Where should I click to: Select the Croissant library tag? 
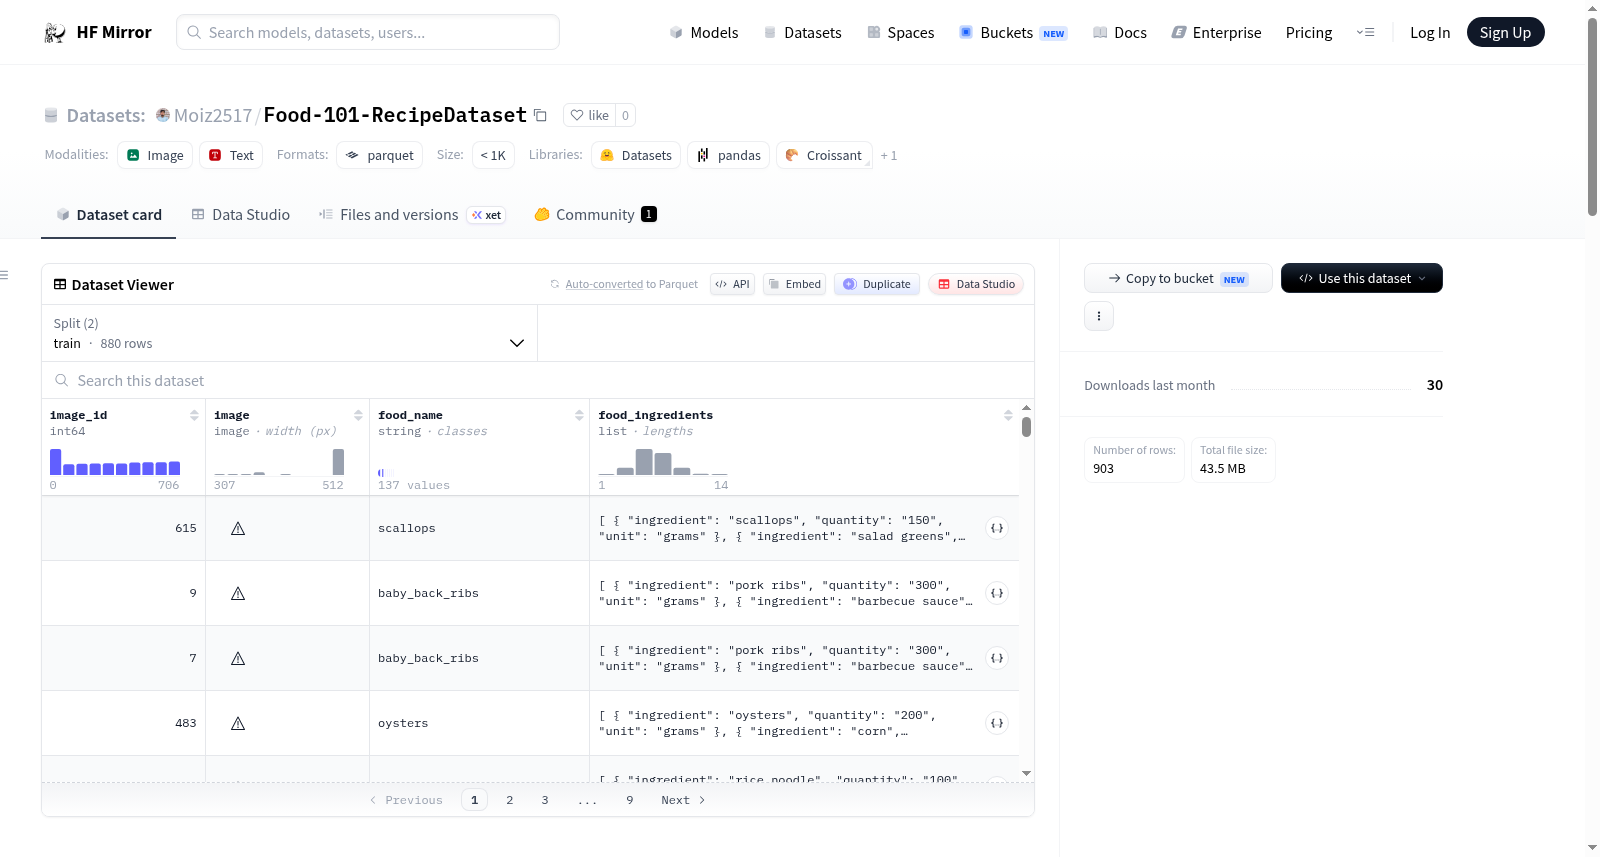click(x=824, y=155)
